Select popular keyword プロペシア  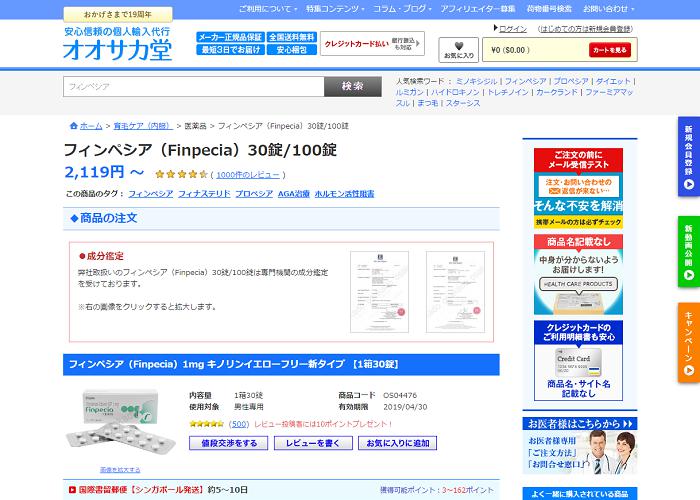571,81
